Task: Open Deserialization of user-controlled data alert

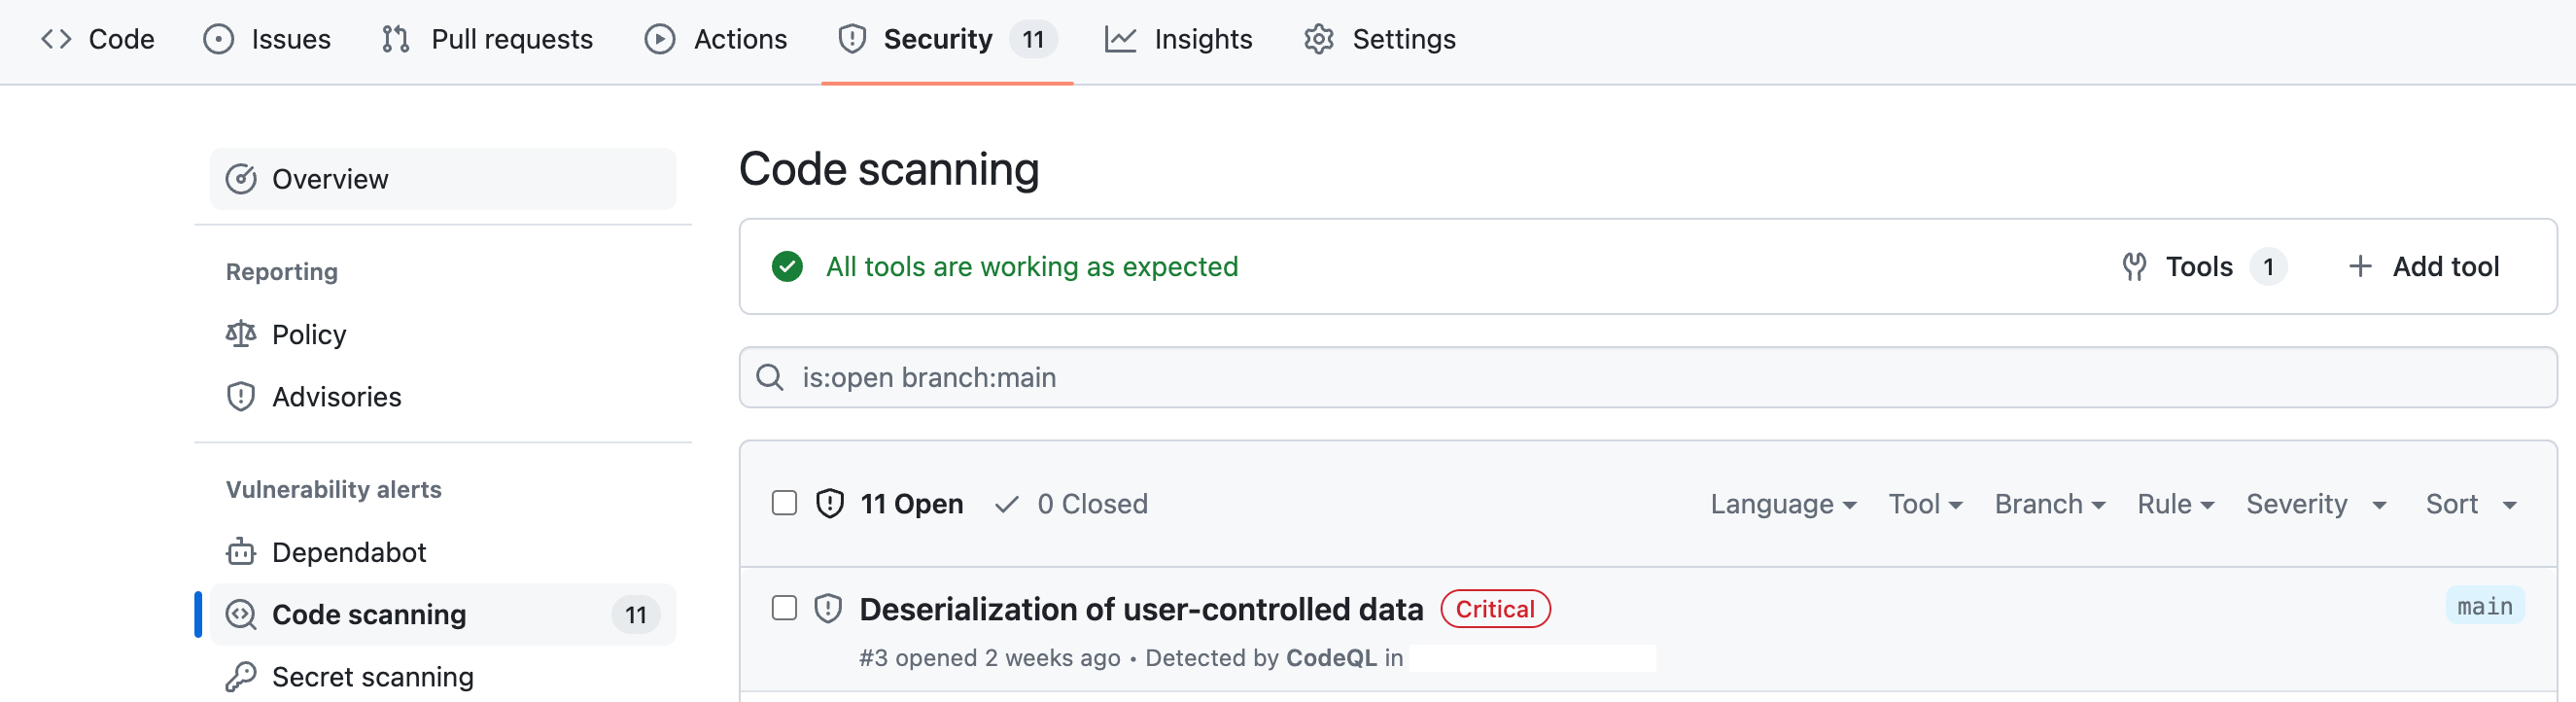Action: click(x=1141, y=609)
